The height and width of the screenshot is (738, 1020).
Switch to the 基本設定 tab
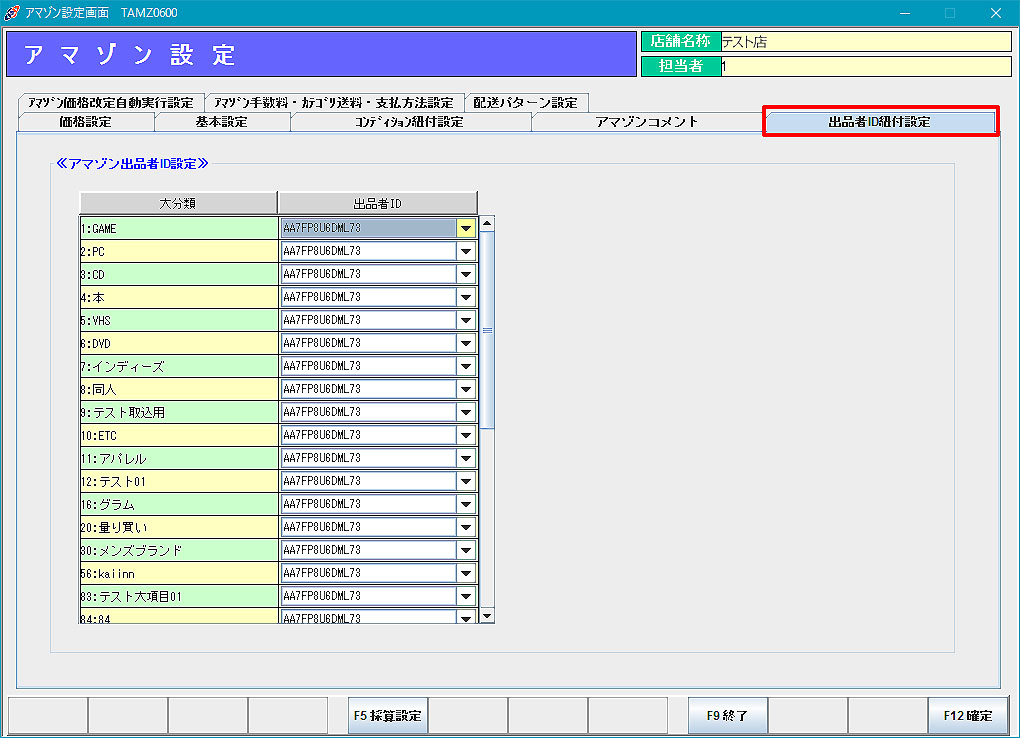coord(221,122)
